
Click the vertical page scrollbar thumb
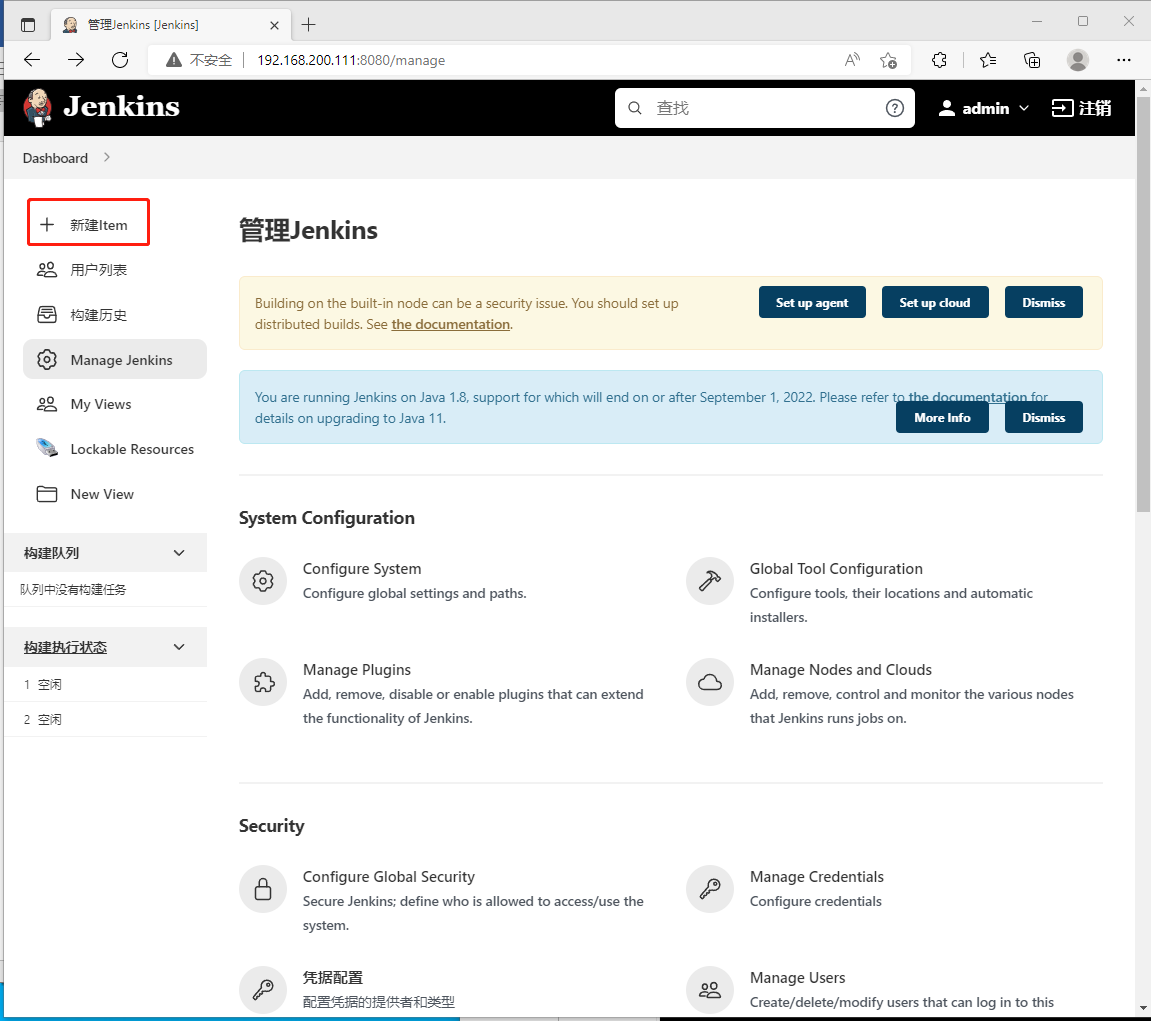point(1143,303)
